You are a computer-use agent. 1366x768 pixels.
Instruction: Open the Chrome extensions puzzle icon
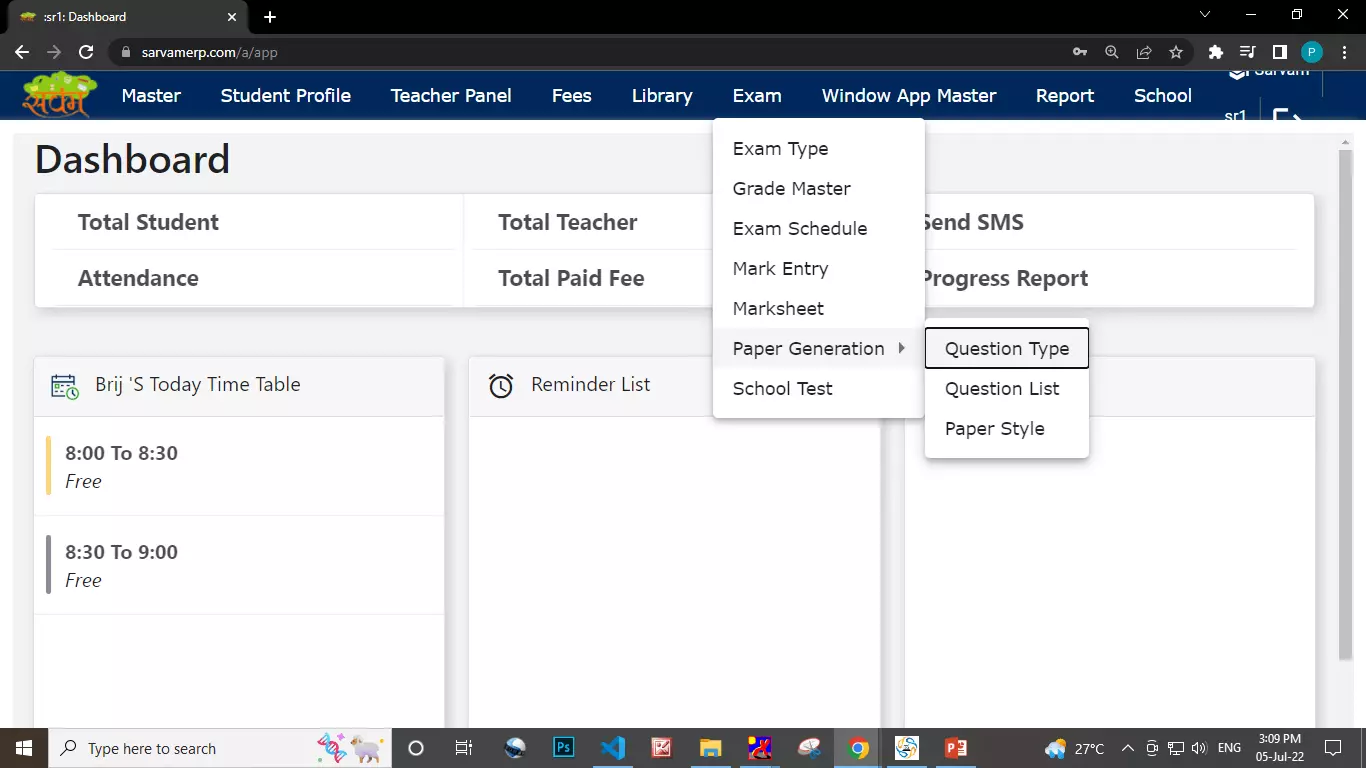tap(1215, 52)
